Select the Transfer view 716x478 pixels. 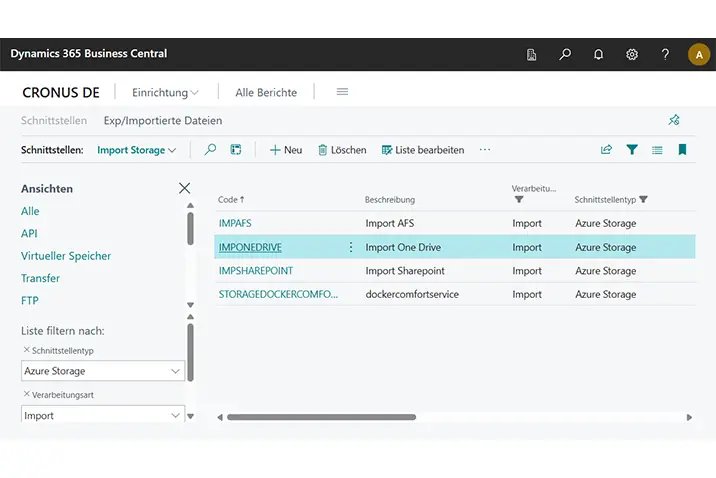[40, 278]
